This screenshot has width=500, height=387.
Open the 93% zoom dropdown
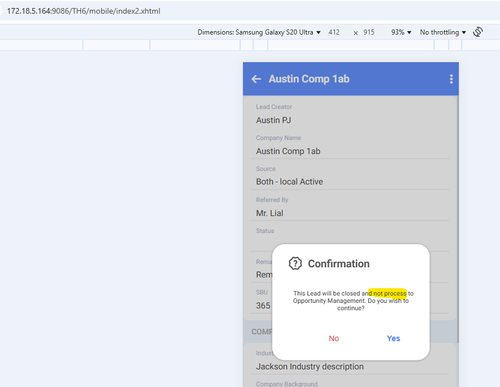[x=401, y=32]
